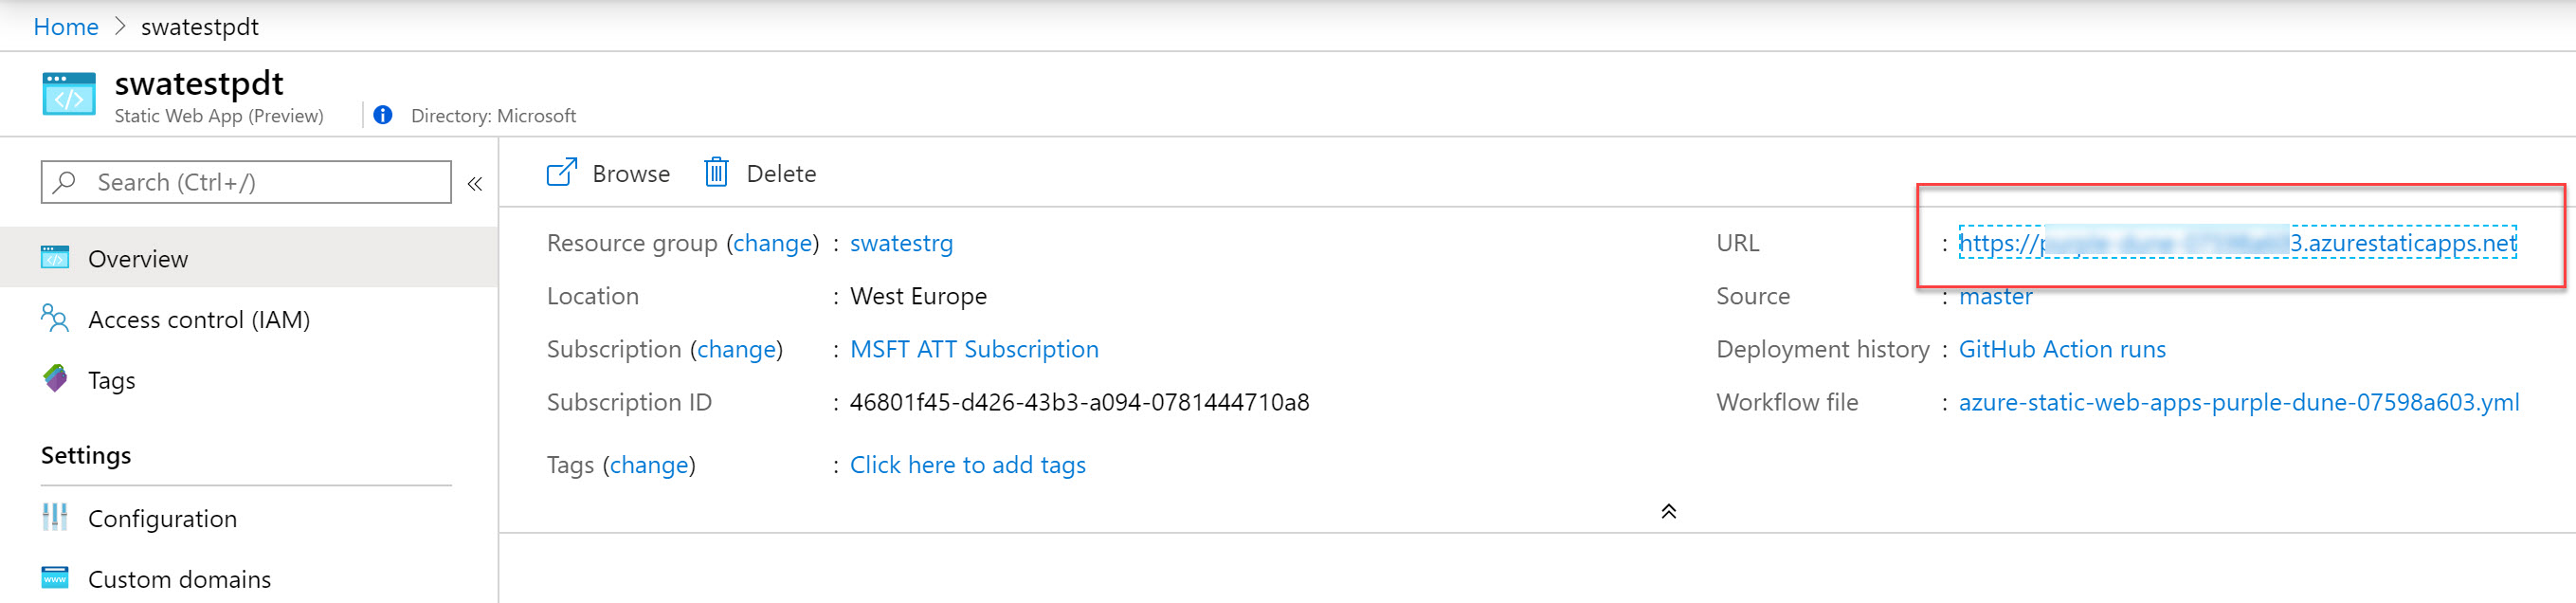
Task: Click the info icon beside Directory: Microsoft
Action: tap(381, 115)
